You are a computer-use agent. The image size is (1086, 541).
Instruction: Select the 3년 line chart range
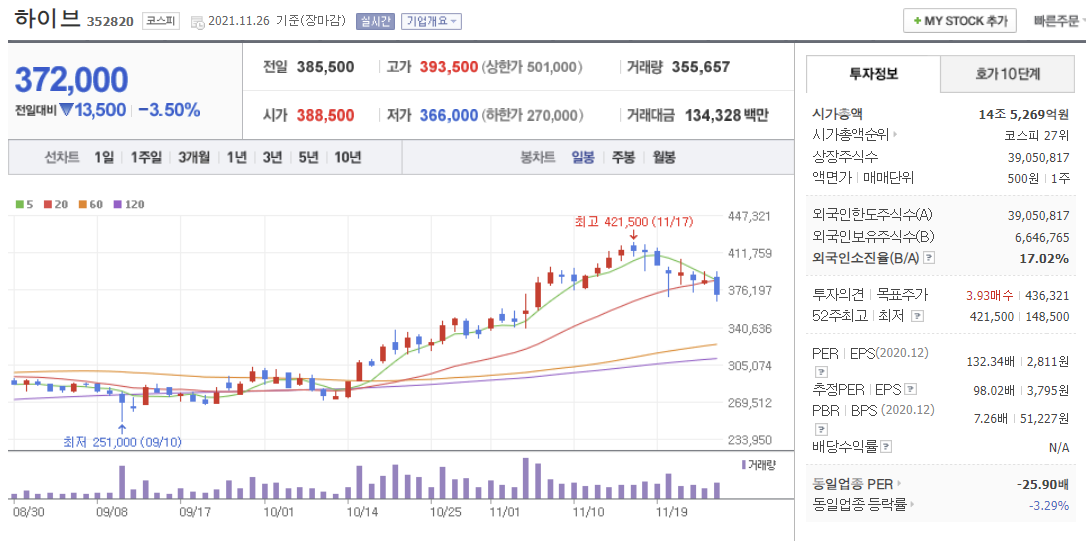tap(272, 157)
